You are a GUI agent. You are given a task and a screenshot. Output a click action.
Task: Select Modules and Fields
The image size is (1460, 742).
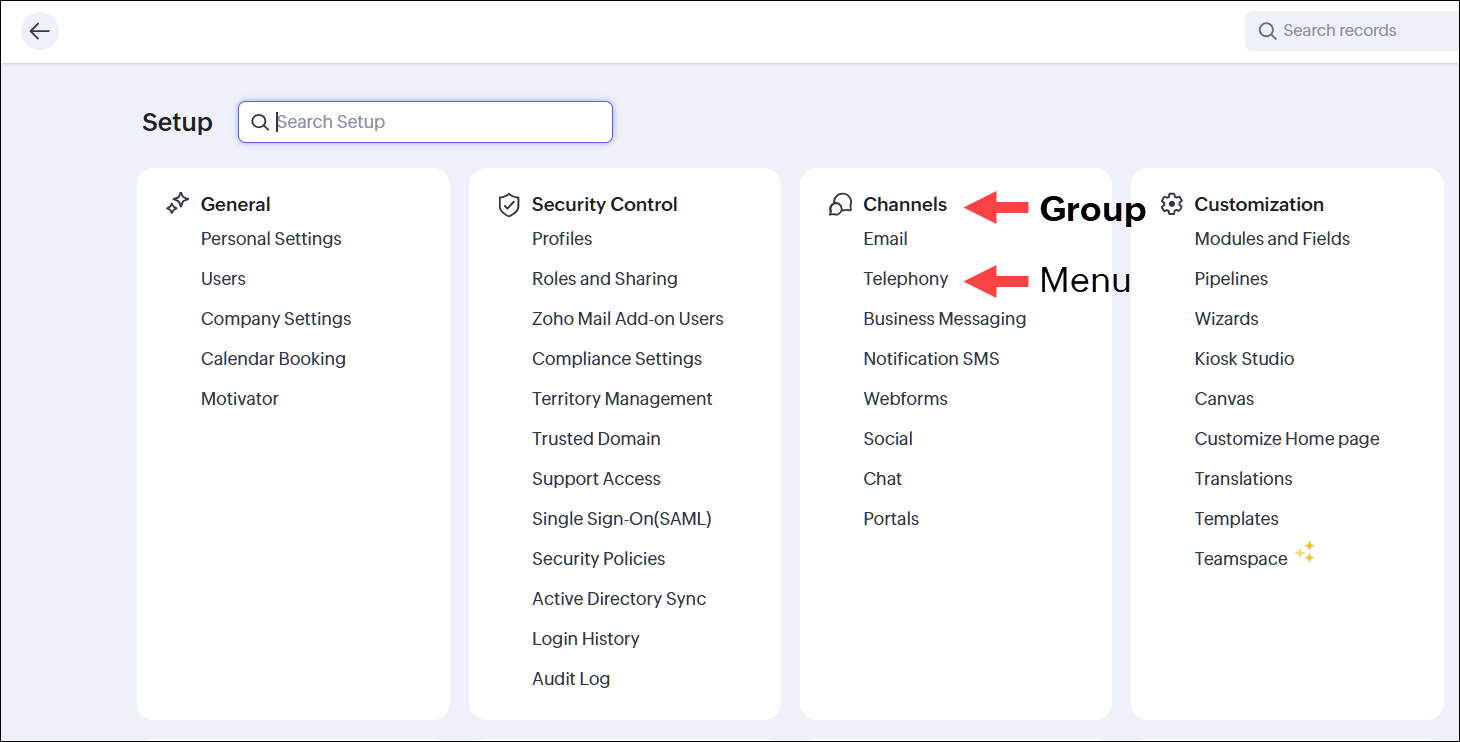click(1272, 239)
